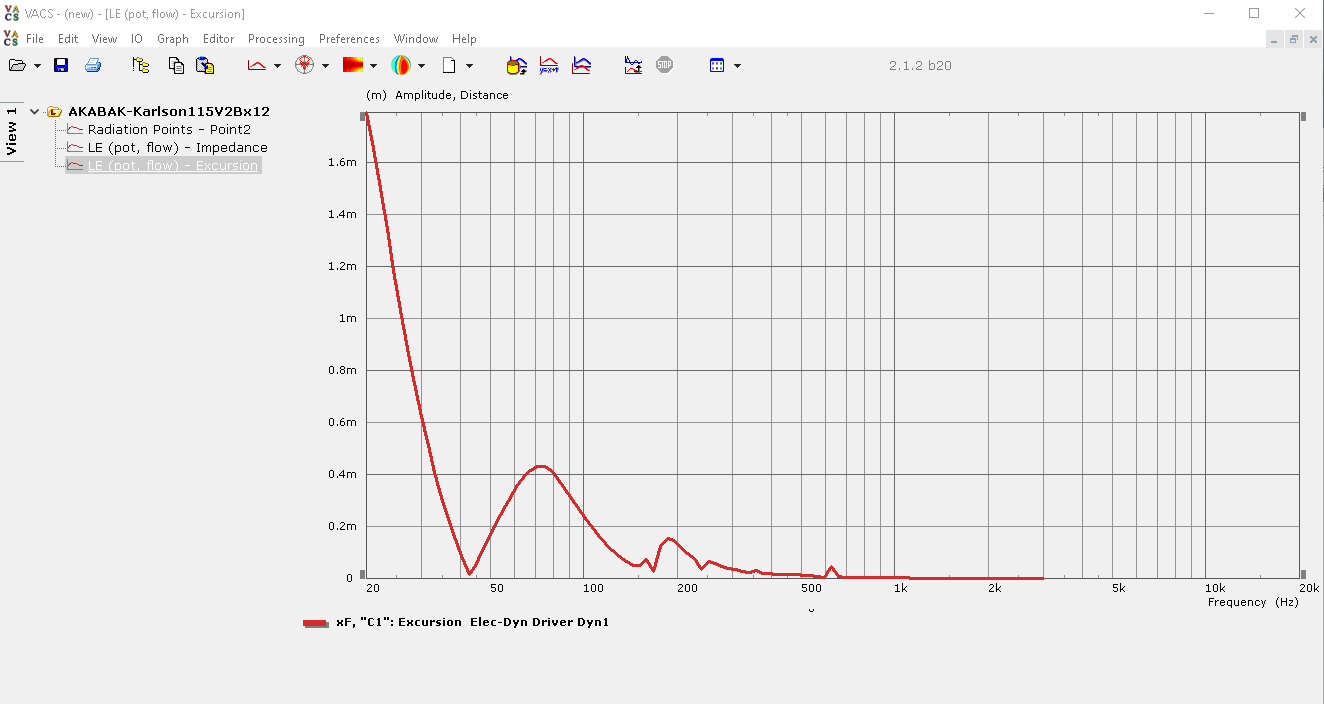Minimize the VACS application window
The image size is (1324, 704).
tap(1209, 14)
